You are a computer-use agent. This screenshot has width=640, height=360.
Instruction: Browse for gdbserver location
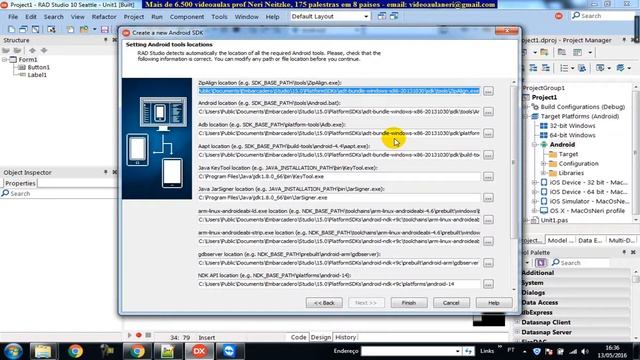click(488, 263)
